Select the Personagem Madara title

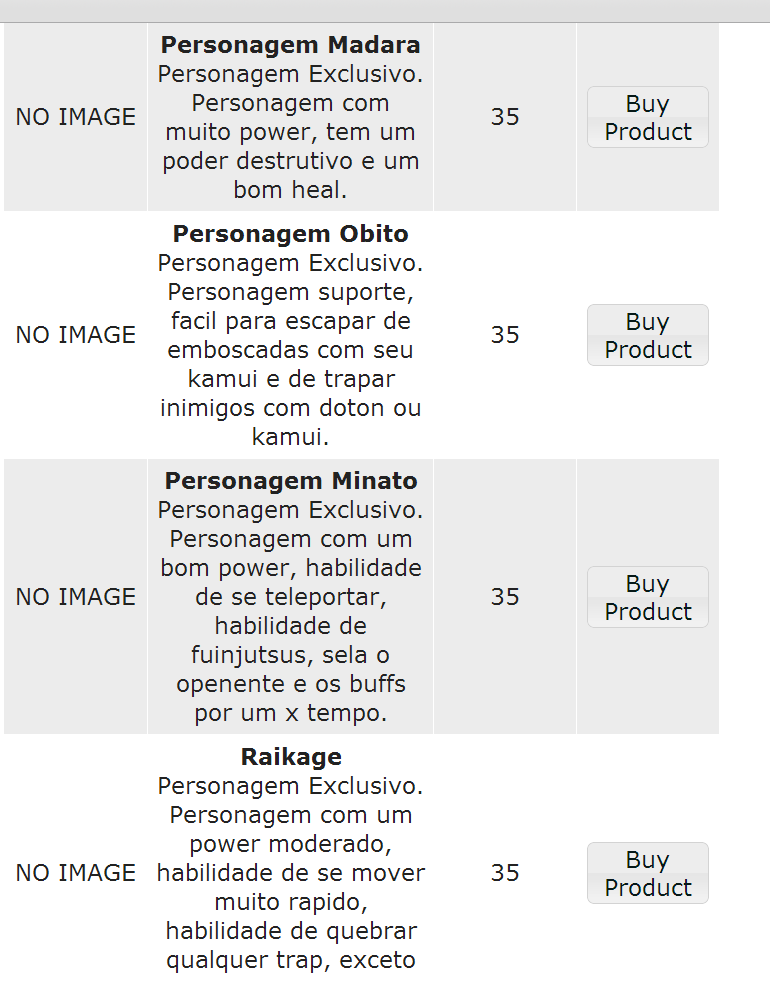291,45
